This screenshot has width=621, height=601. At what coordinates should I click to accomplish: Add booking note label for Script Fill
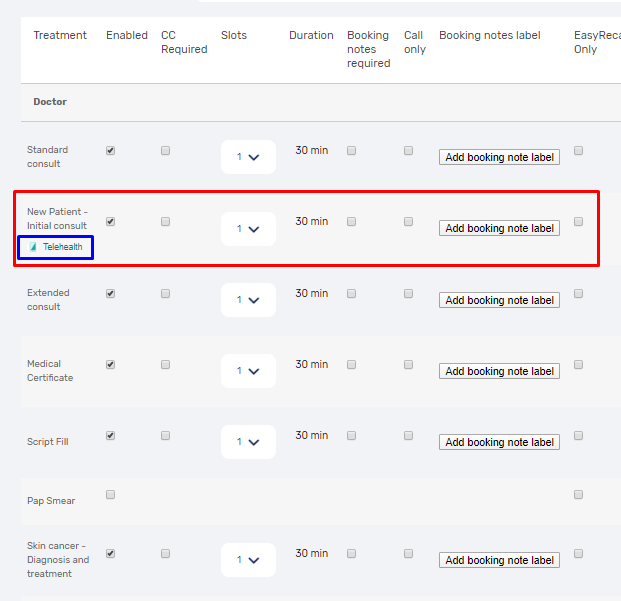[x=499, y=442]
